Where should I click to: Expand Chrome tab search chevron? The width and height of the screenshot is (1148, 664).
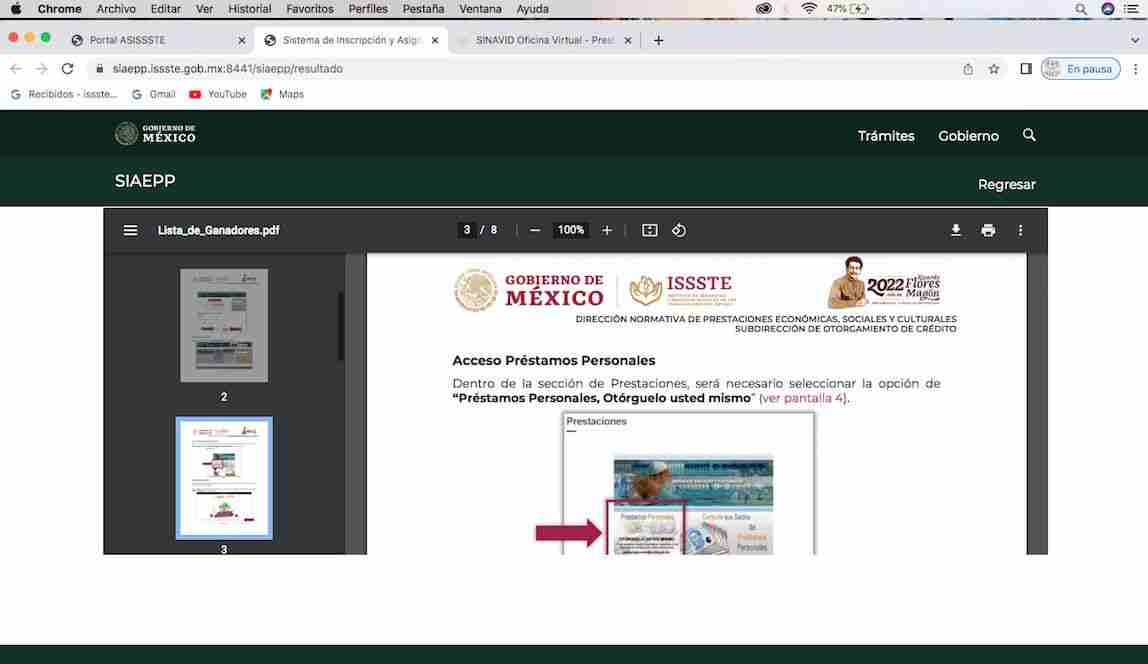pyautogui.click(x=1135, y=40)
